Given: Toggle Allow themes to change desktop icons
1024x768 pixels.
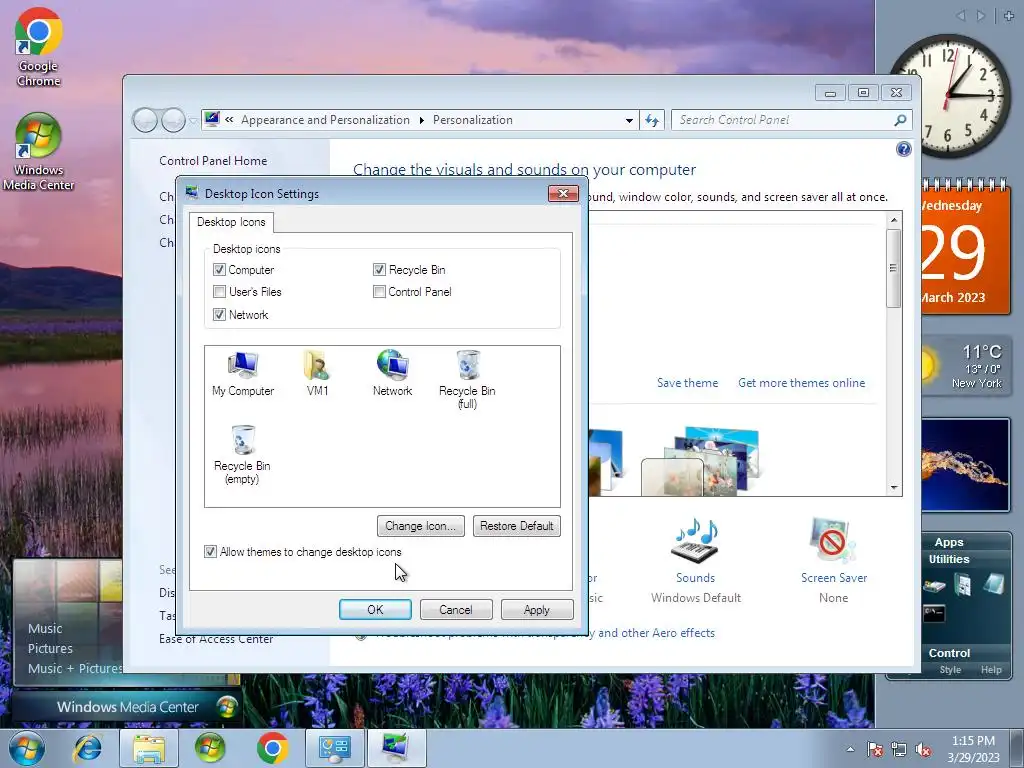Looking at the screenshot, I should [210, 552].
